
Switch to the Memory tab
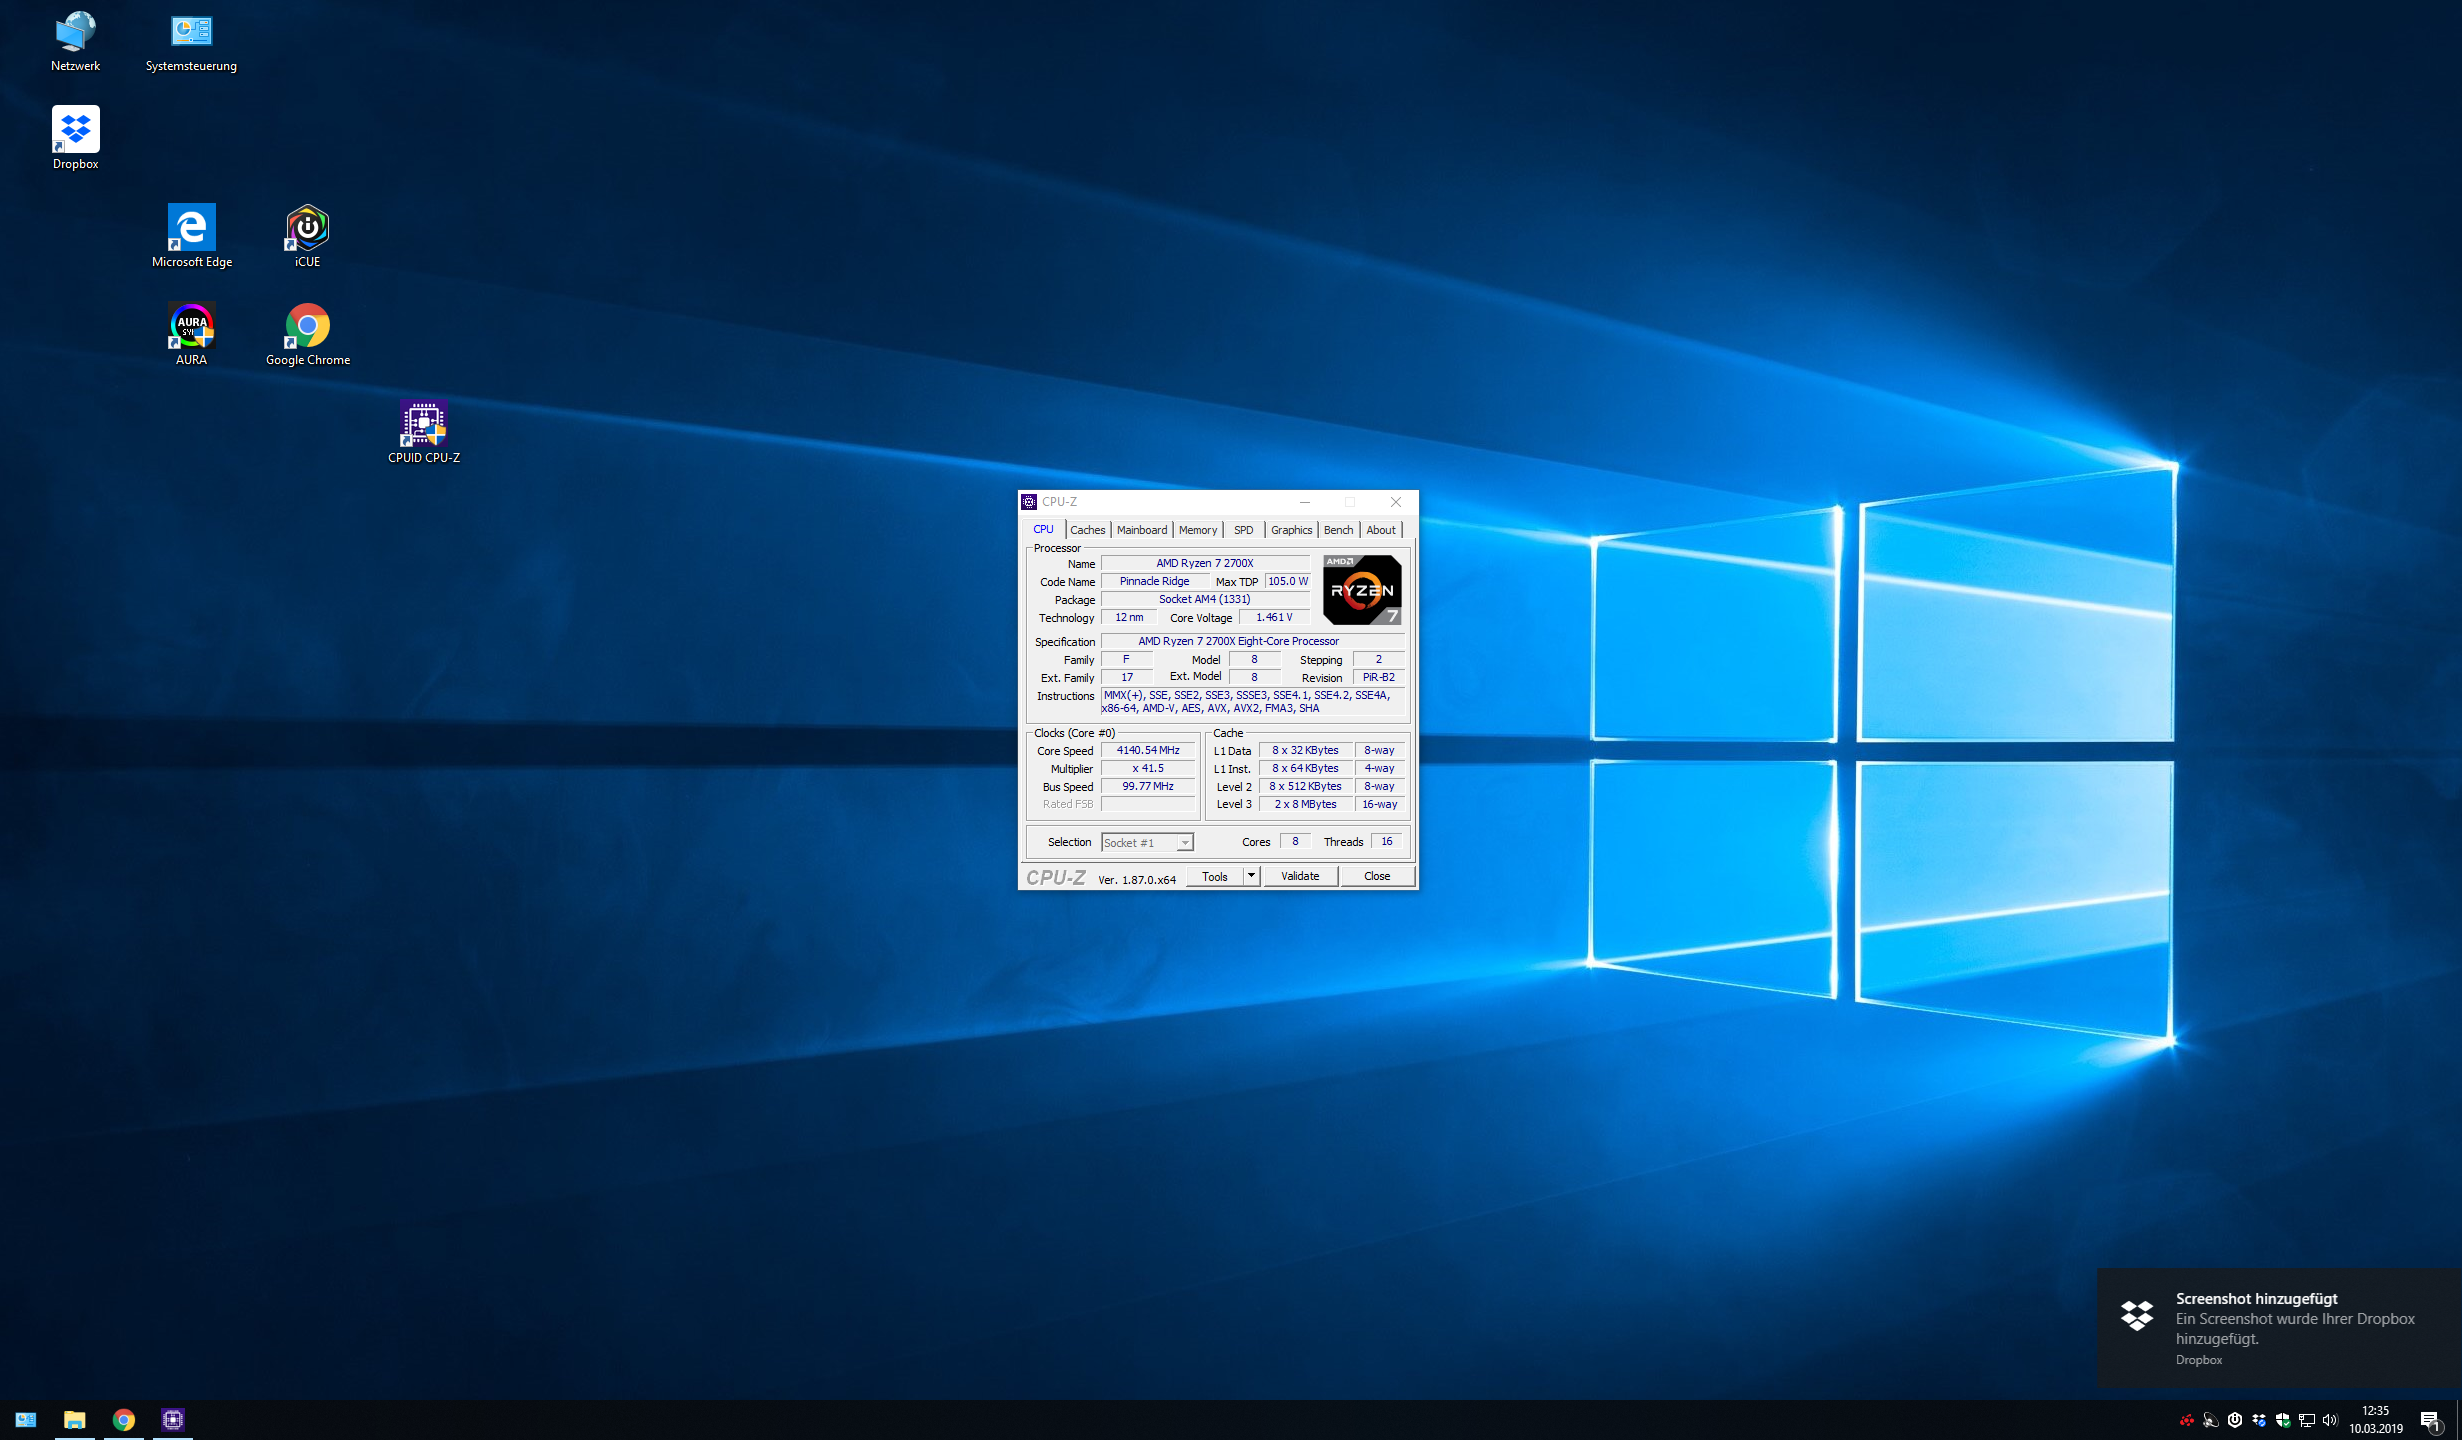pyautogui.click(x=1197, y=530)
